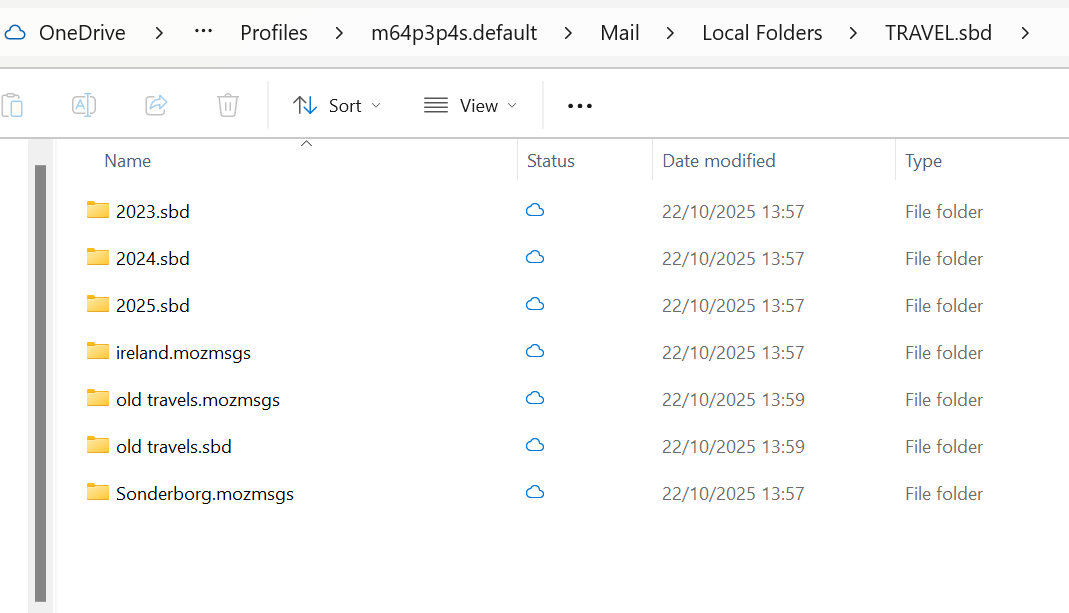
Task: Sort by the Date modified column header
Action: 719,161
